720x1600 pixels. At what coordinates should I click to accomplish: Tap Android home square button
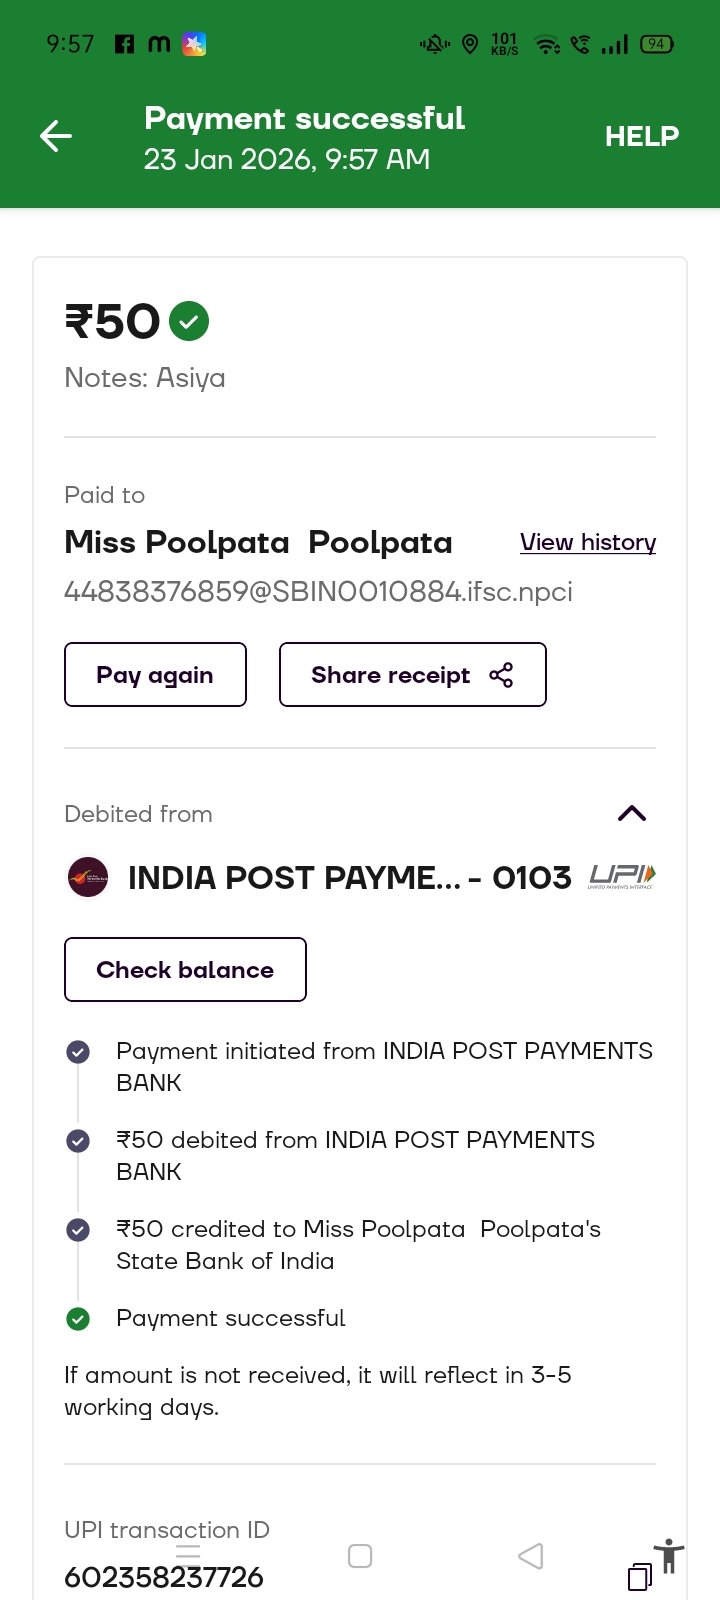[360, 1556]
